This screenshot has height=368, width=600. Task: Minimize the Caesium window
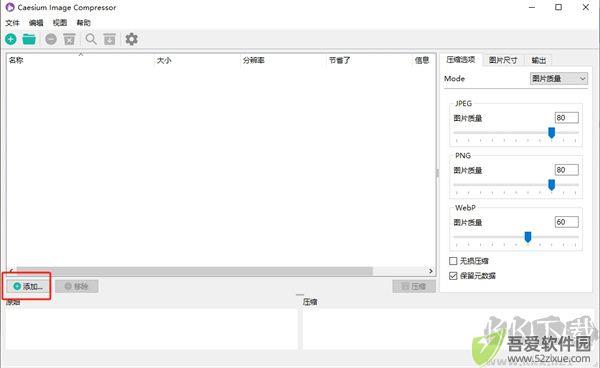point(532,7)
